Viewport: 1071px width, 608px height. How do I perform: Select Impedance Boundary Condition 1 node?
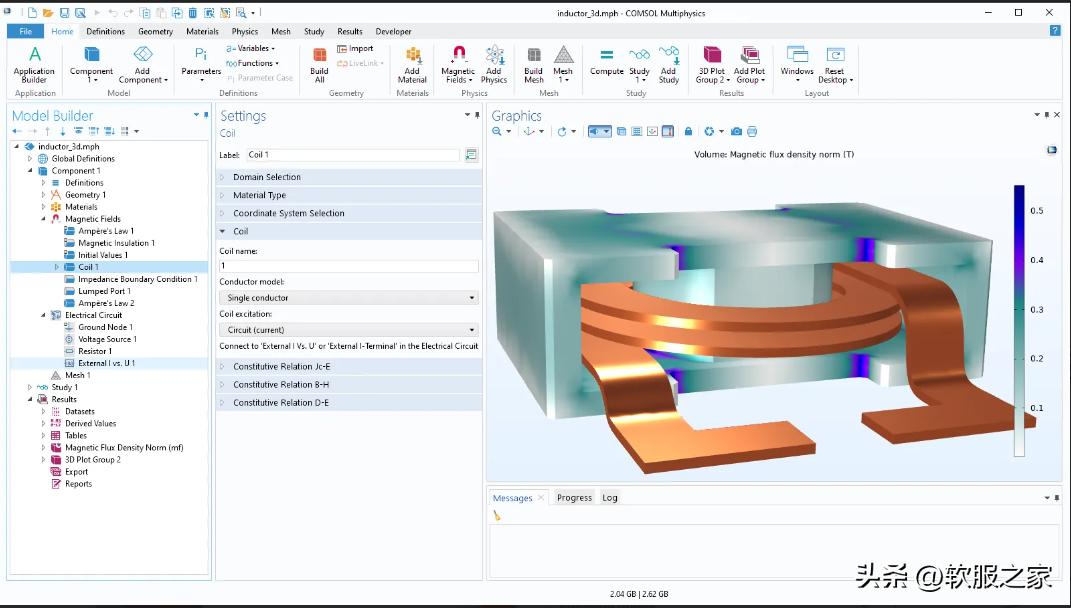137,279
